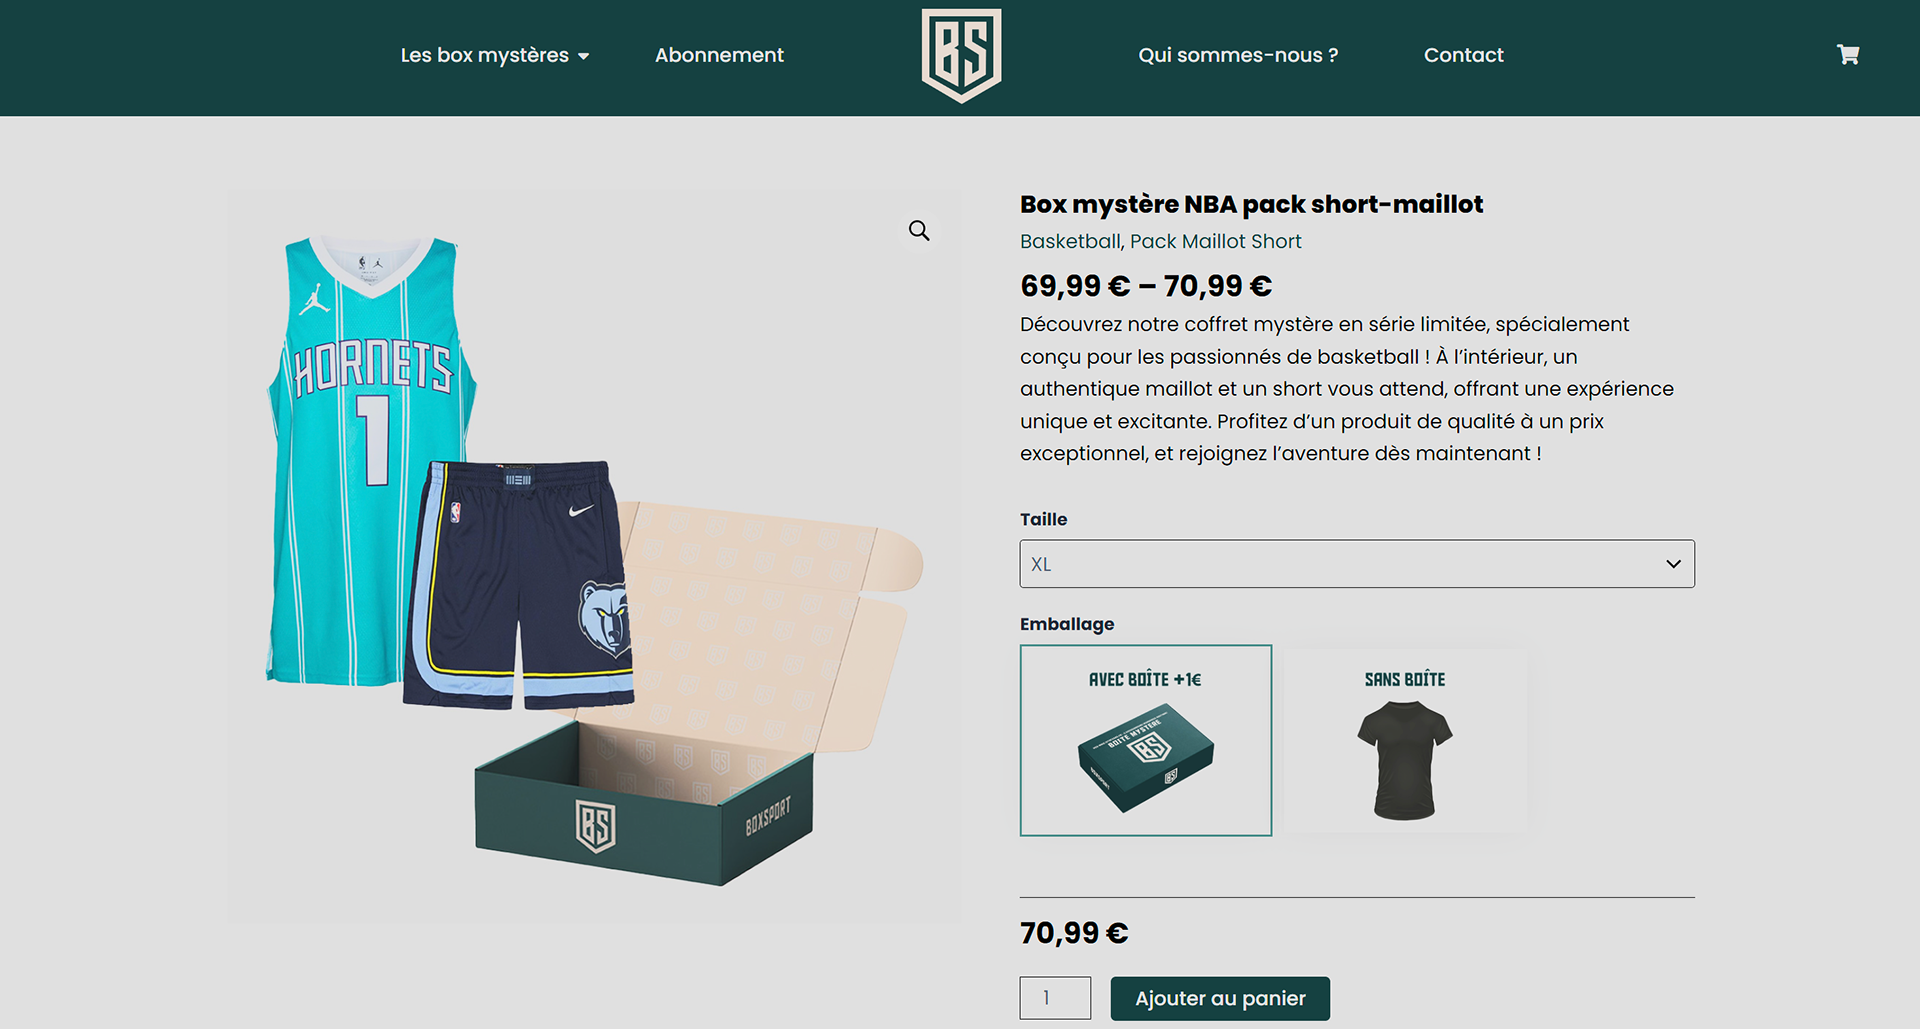Select the Sans boîte packaging option
Screen dimensions: 1920x1029
point(1405,740)
